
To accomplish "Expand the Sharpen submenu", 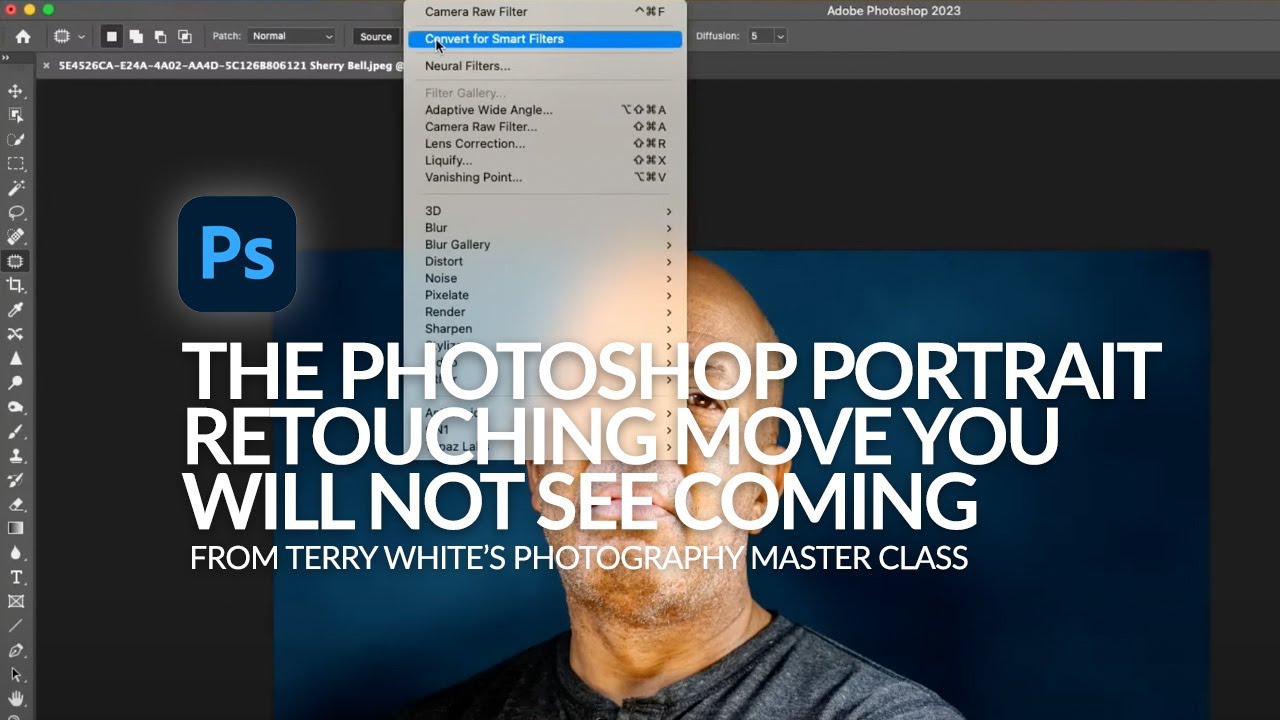I will [x=545, y=329].
